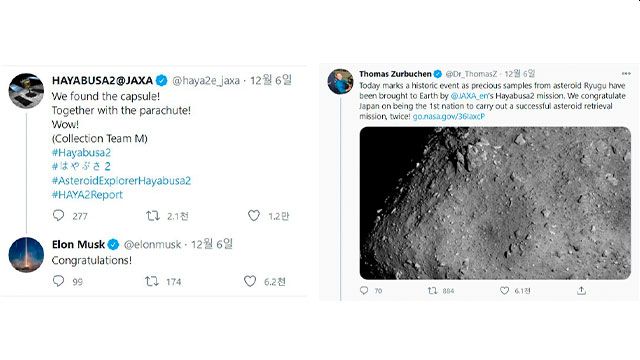Image resolution: width=640 pixels, height=360 pixels.
Task: Open the #HAYA2Report hashtag
Action: click(x=87, y=195)
